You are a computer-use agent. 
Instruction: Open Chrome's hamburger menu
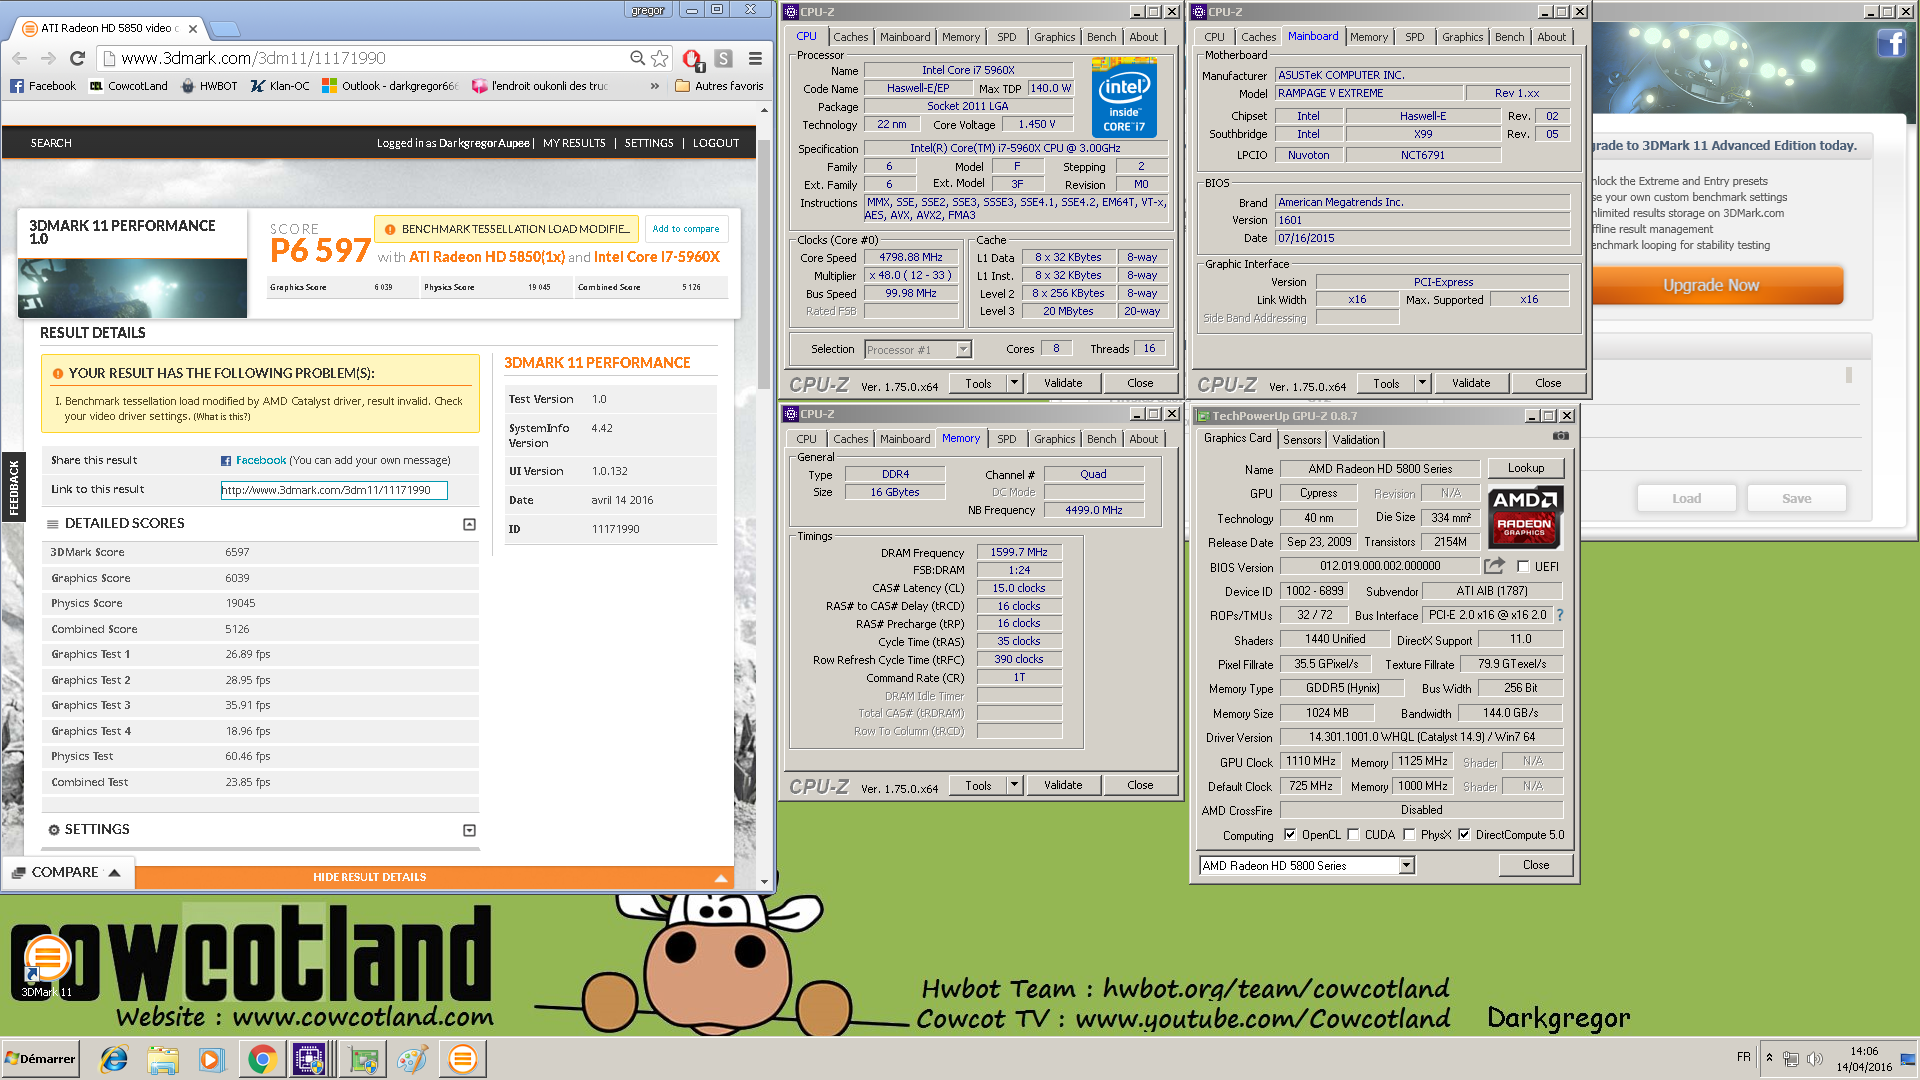[756, 58]
